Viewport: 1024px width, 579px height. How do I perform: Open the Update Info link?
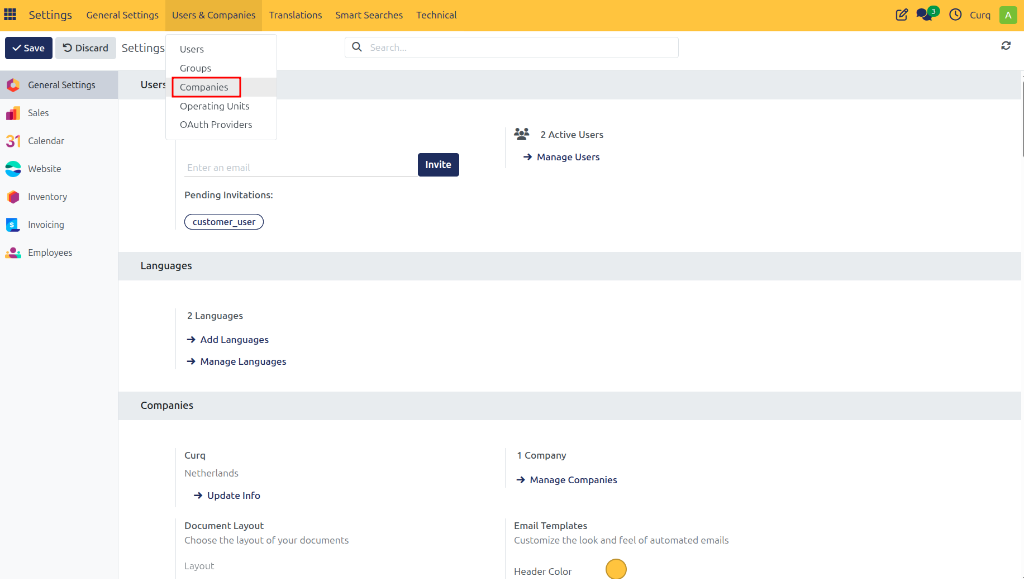pos(227,495)
